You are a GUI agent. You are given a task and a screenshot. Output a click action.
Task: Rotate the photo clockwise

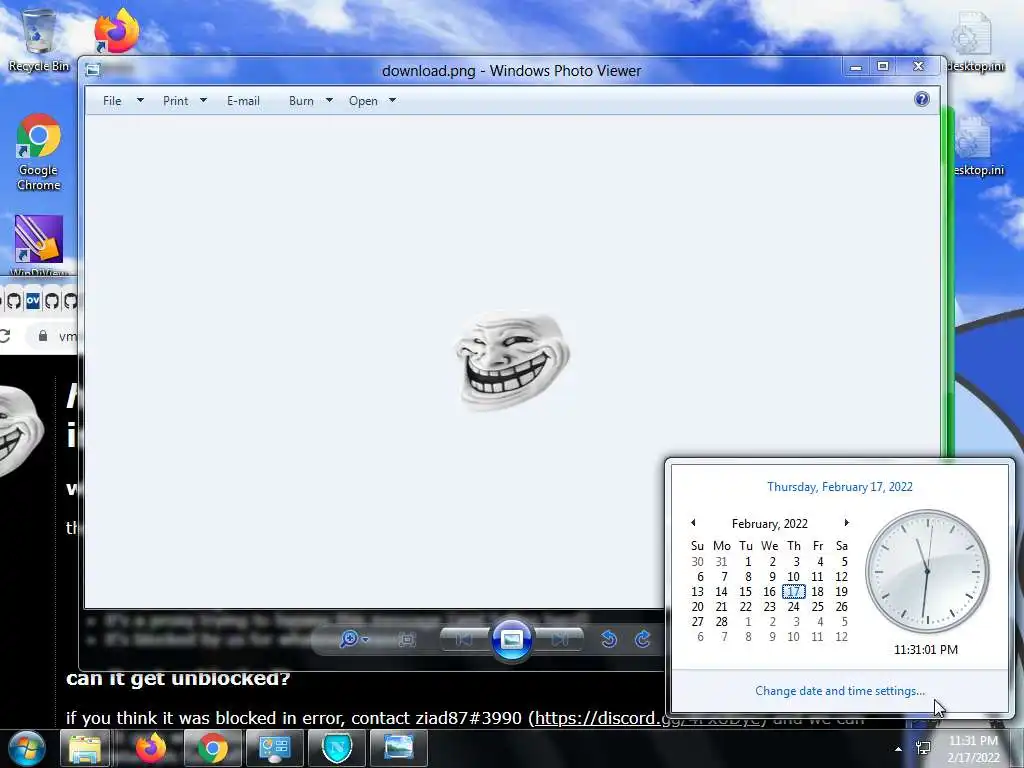tap(643, 639)
